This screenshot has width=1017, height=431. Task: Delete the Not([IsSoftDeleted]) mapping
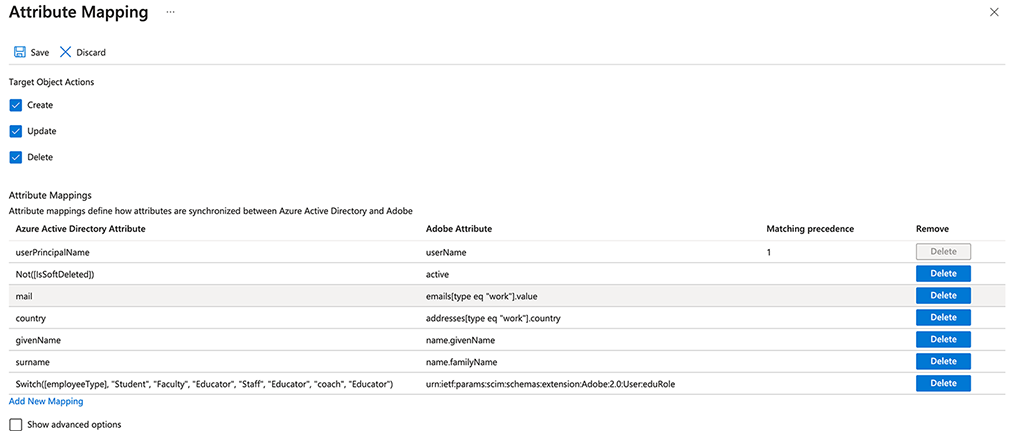943,274
